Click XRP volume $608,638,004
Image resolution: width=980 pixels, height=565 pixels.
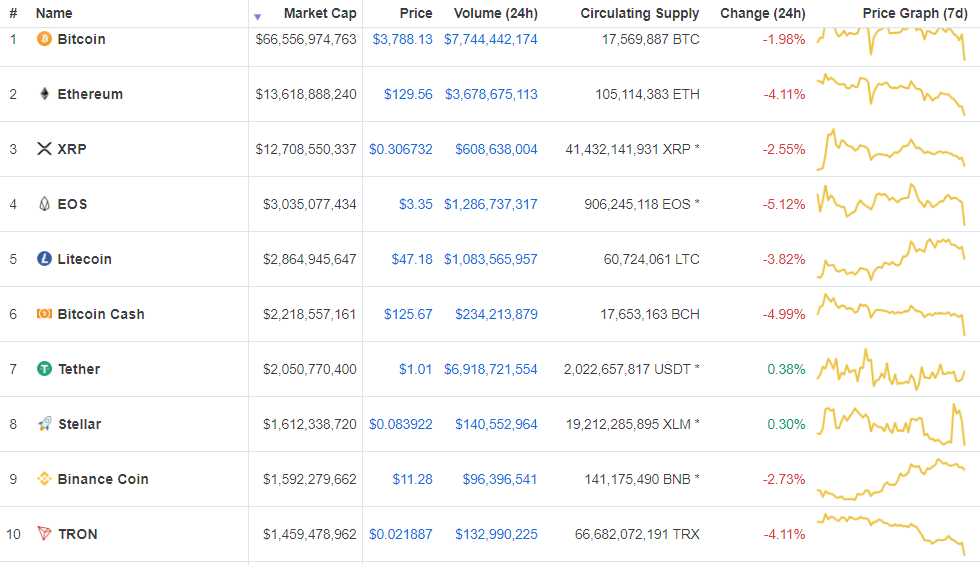(496, 149)
